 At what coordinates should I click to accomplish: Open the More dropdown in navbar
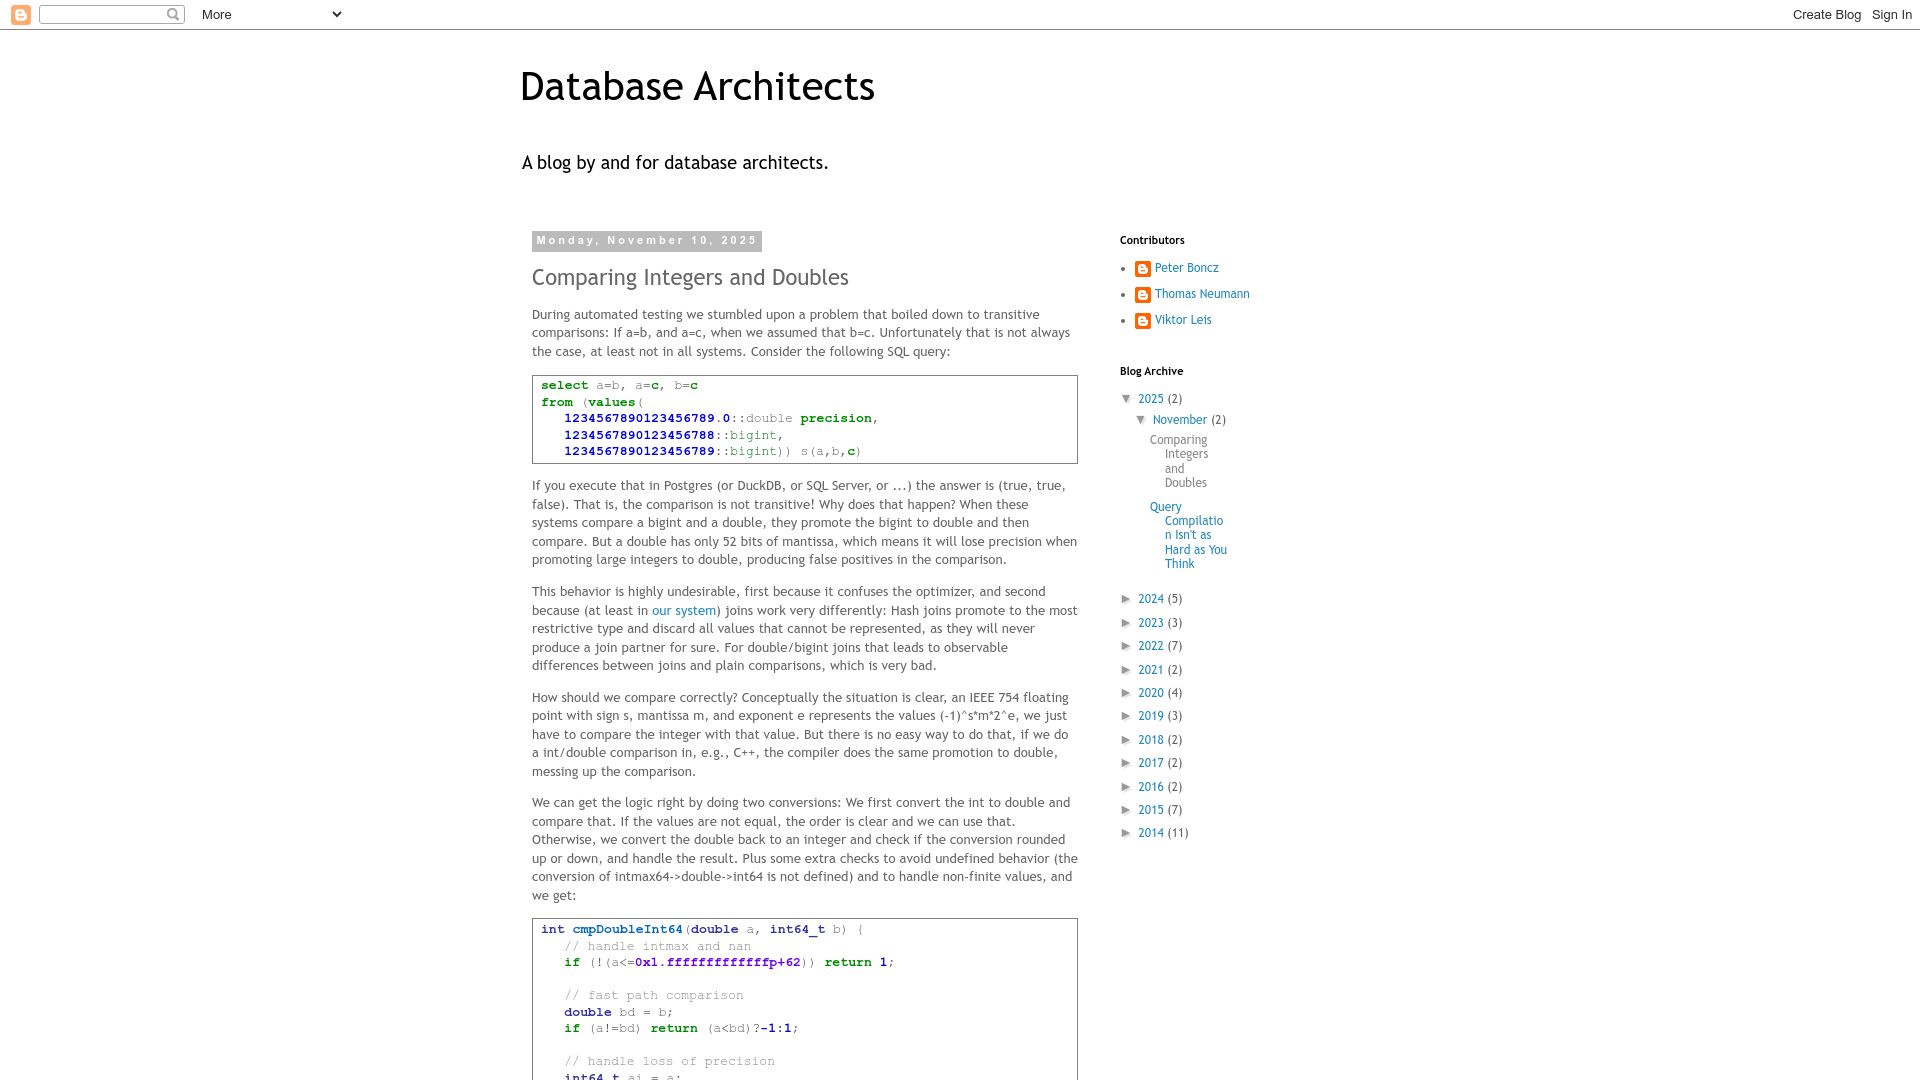pyautogui.click(x=271, y=14)
